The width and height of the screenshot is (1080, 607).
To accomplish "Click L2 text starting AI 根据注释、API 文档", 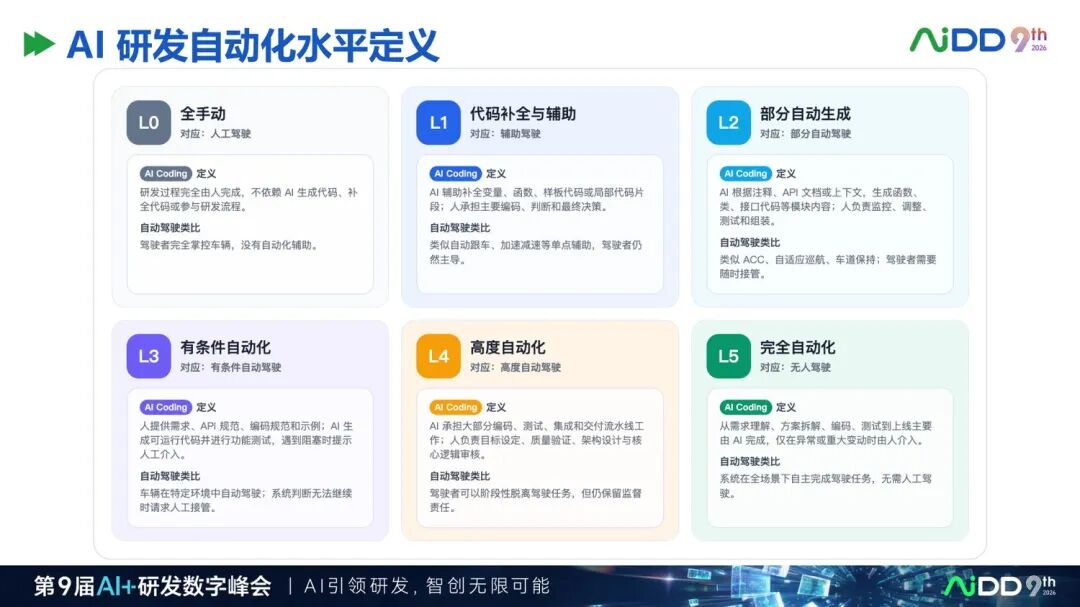I will [826, 207].
